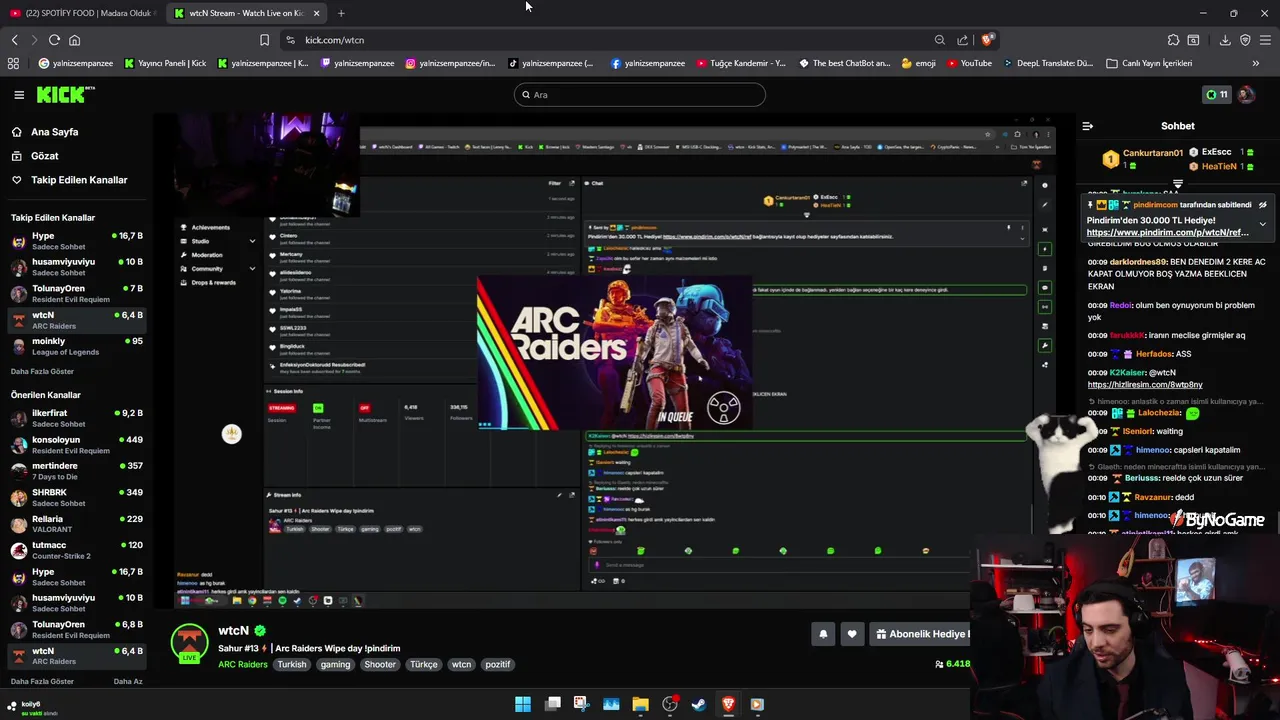Open the Kick hamburger menu

coord(19,95)
